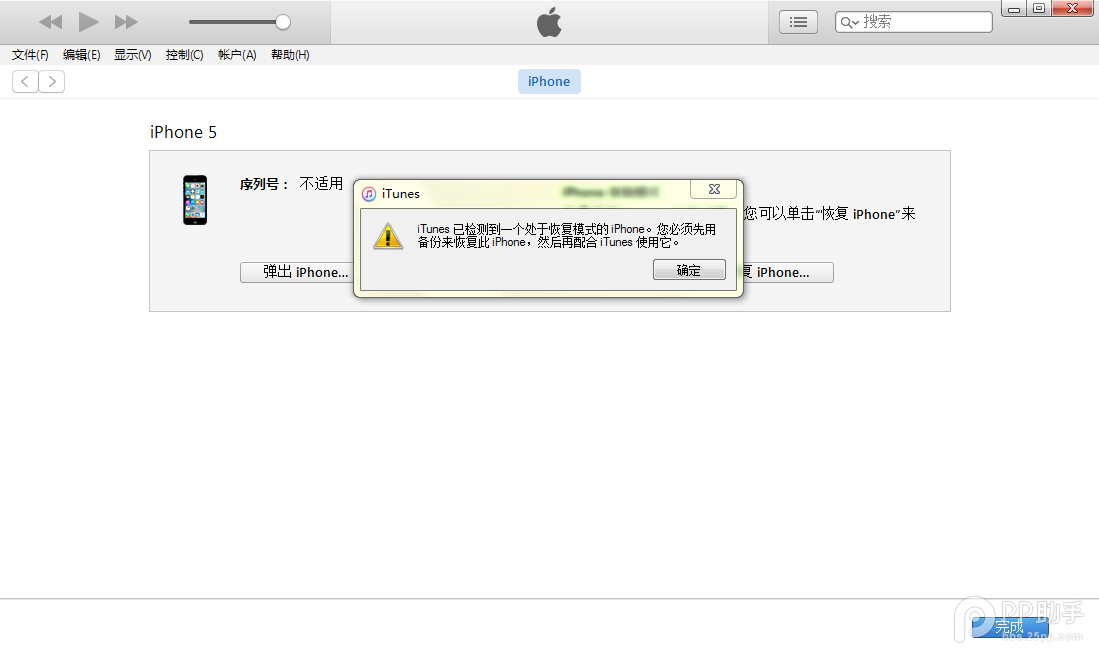The width and height of the screenshot is (1099, 655).
Task: Close the iTunes main window
Action: (1072, 8)
